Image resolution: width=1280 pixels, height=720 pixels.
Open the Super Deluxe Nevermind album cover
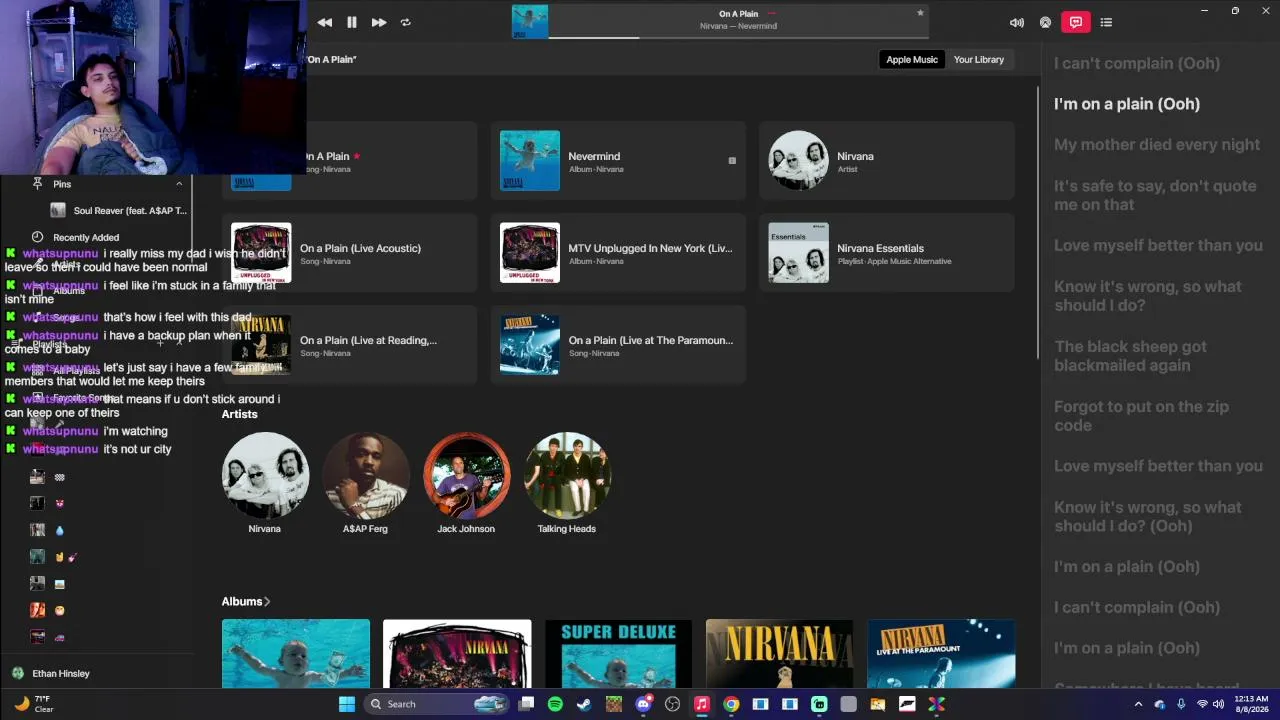coord(618,654)
